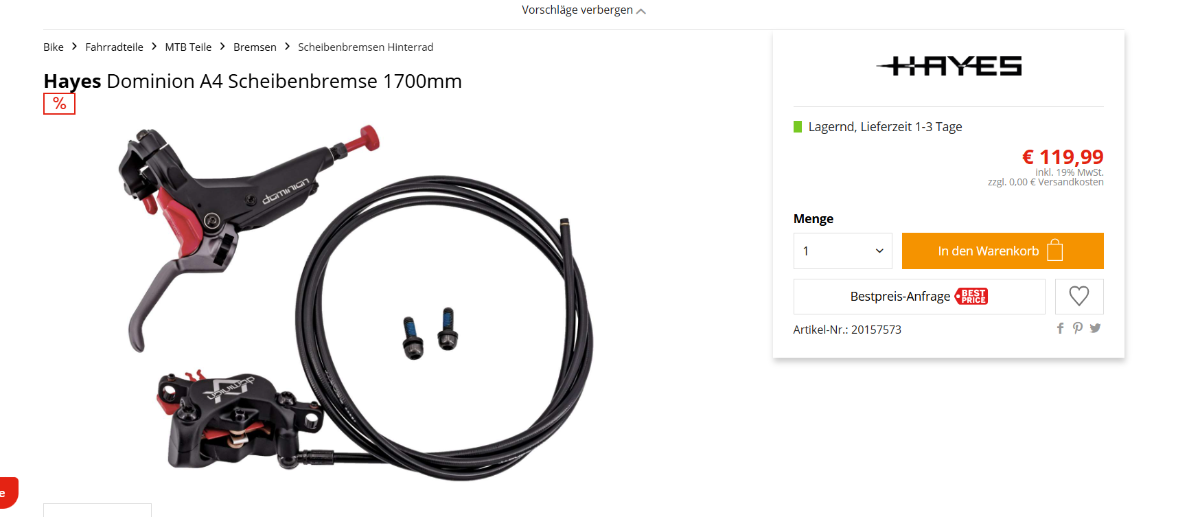Share product on Facebook
This screenshot has width=1200, height=517.
(1060, 329)
